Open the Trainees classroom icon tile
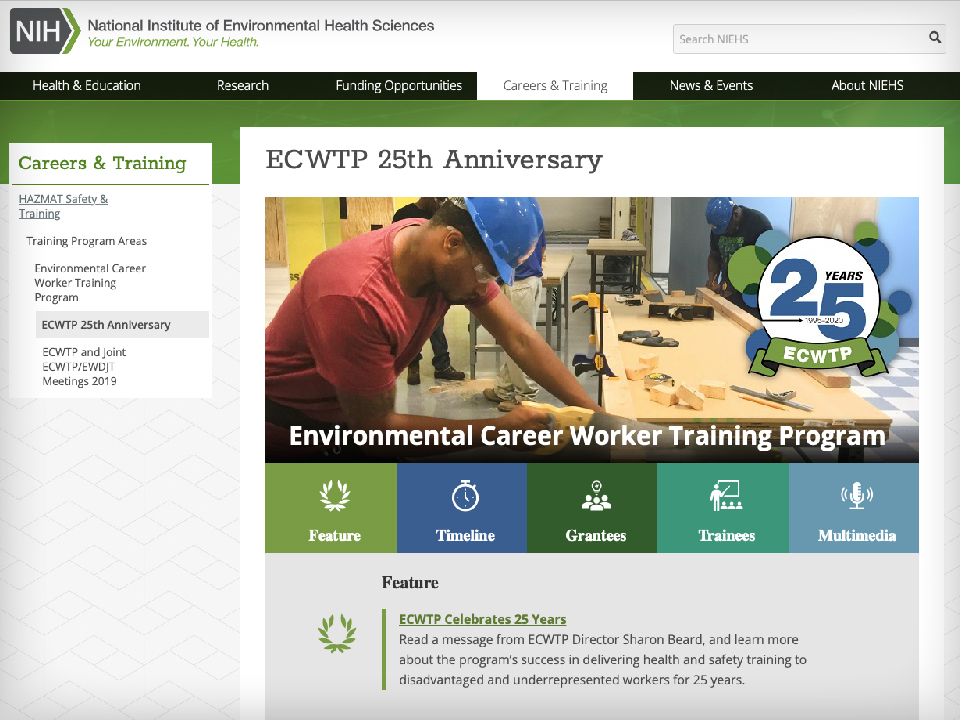 (x=723, y=508)
